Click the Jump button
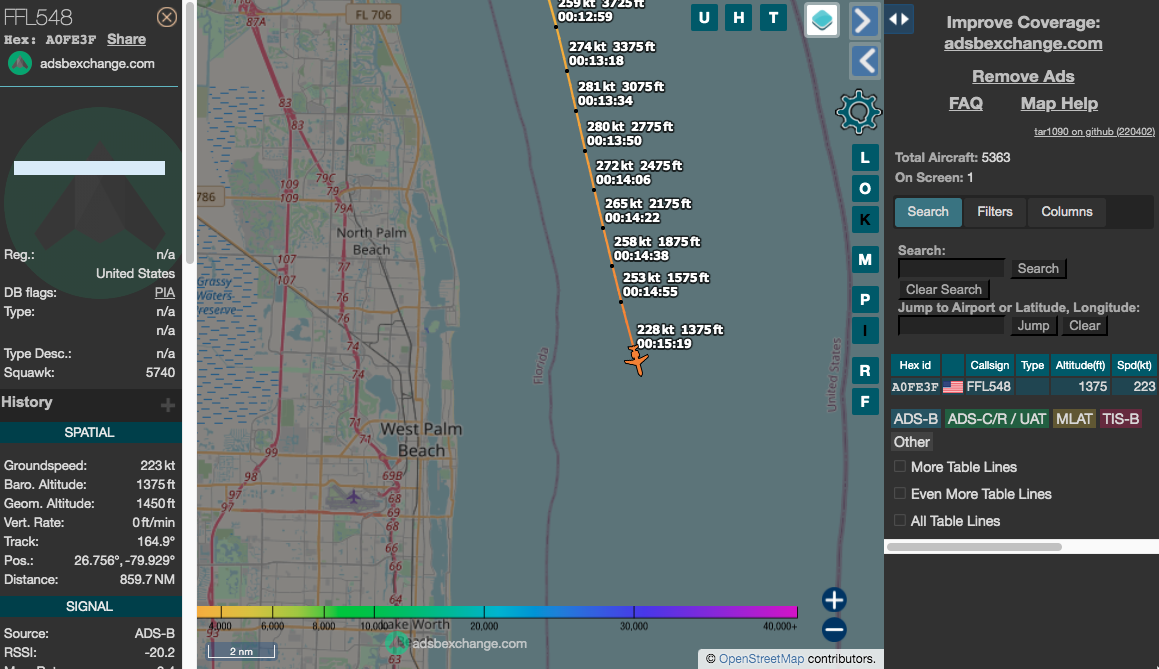Image resolution: width=1159 pixels, height=669 pixels. click(x=1033, y=325)
